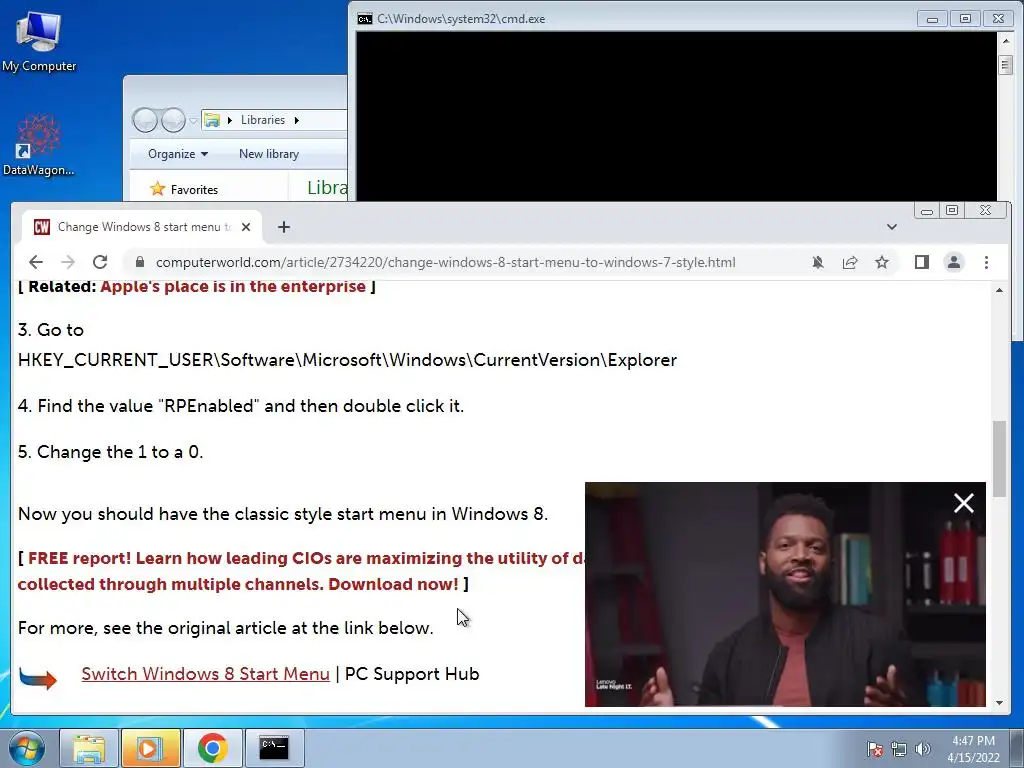Expand Chrome tab search chevron
Viewport: 1024px width, 768px height.
point(891,227)
